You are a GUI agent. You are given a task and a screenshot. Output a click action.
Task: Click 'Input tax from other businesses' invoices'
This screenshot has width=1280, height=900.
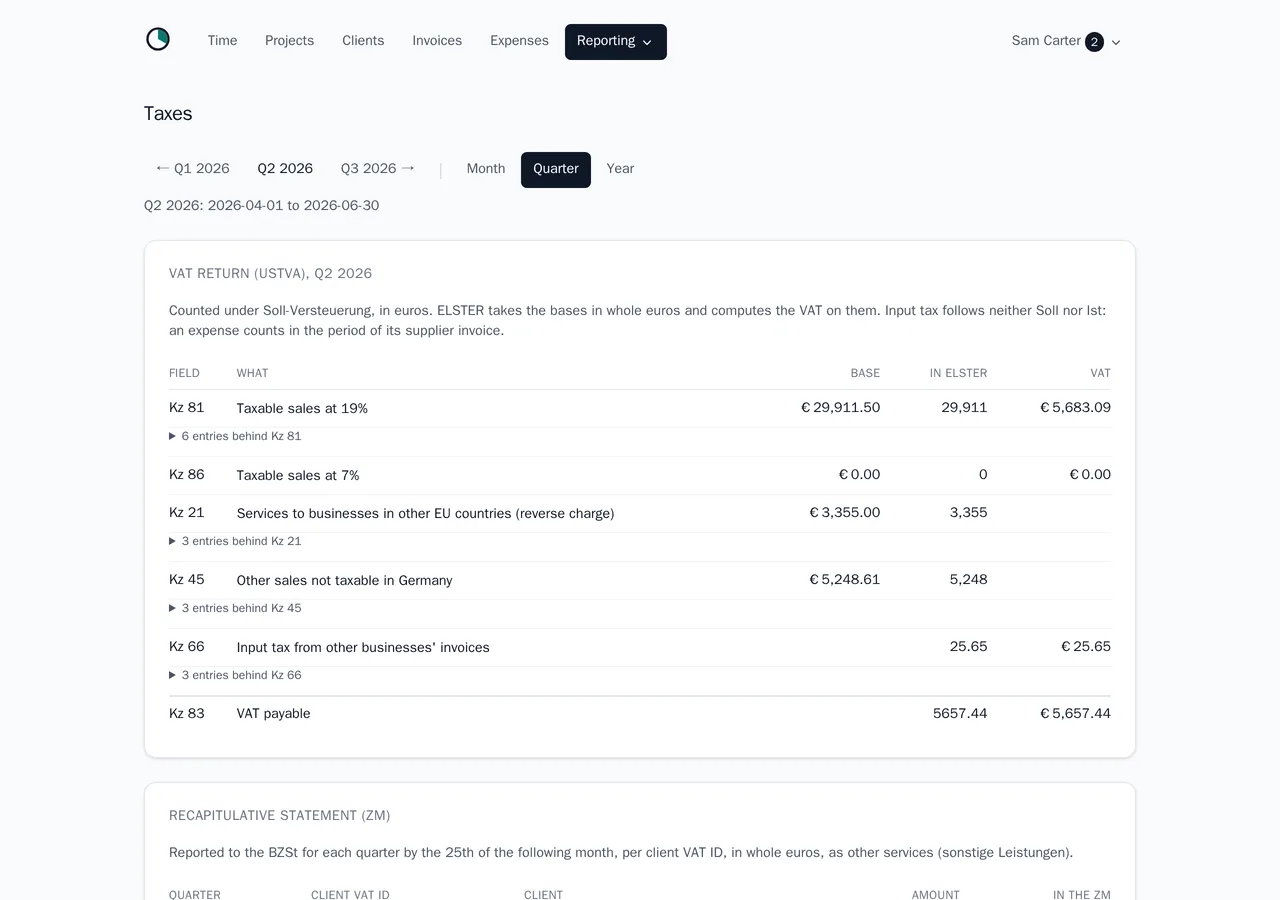coord(363,648)
